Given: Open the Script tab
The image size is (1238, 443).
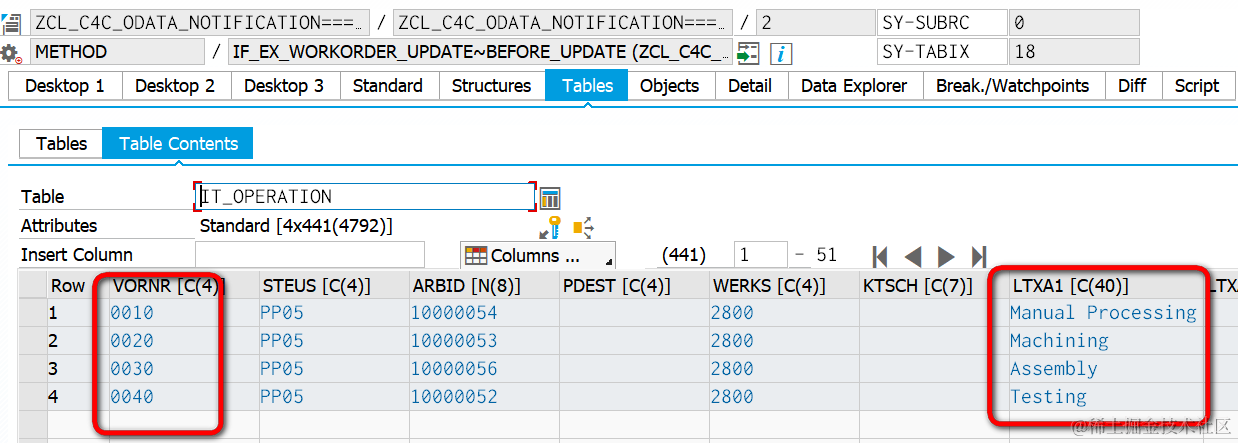Looking at the screenshot, I should point(1196,86).
